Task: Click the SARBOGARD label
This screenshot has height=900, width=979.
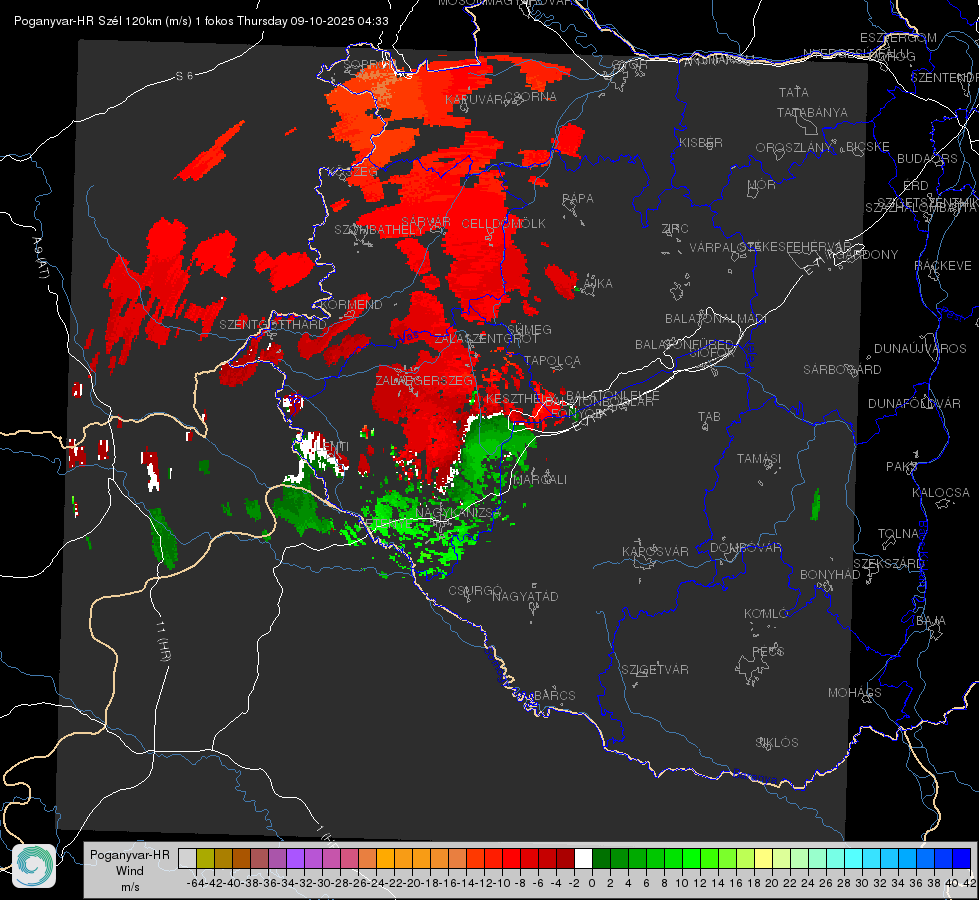Action: pos(842,370)
